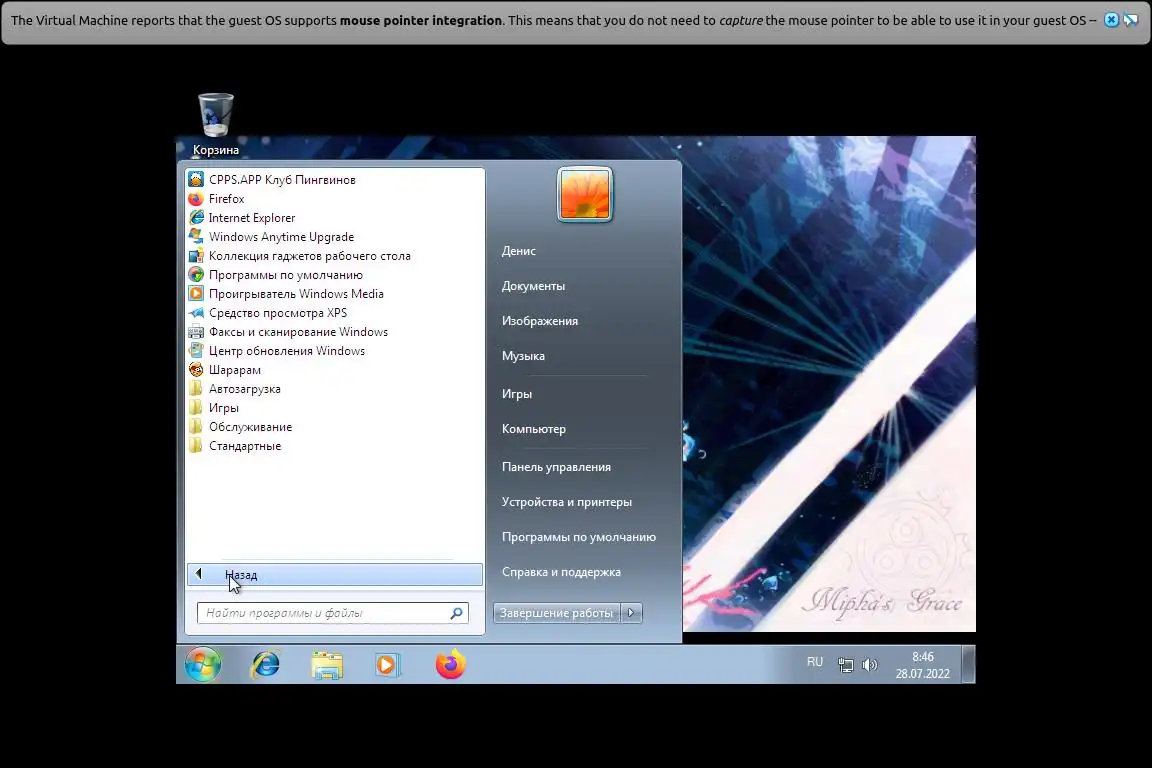Click the Завершение работы shutdown button
The width and height of the screenshot is (1152, 768).
tap(557, 613)
